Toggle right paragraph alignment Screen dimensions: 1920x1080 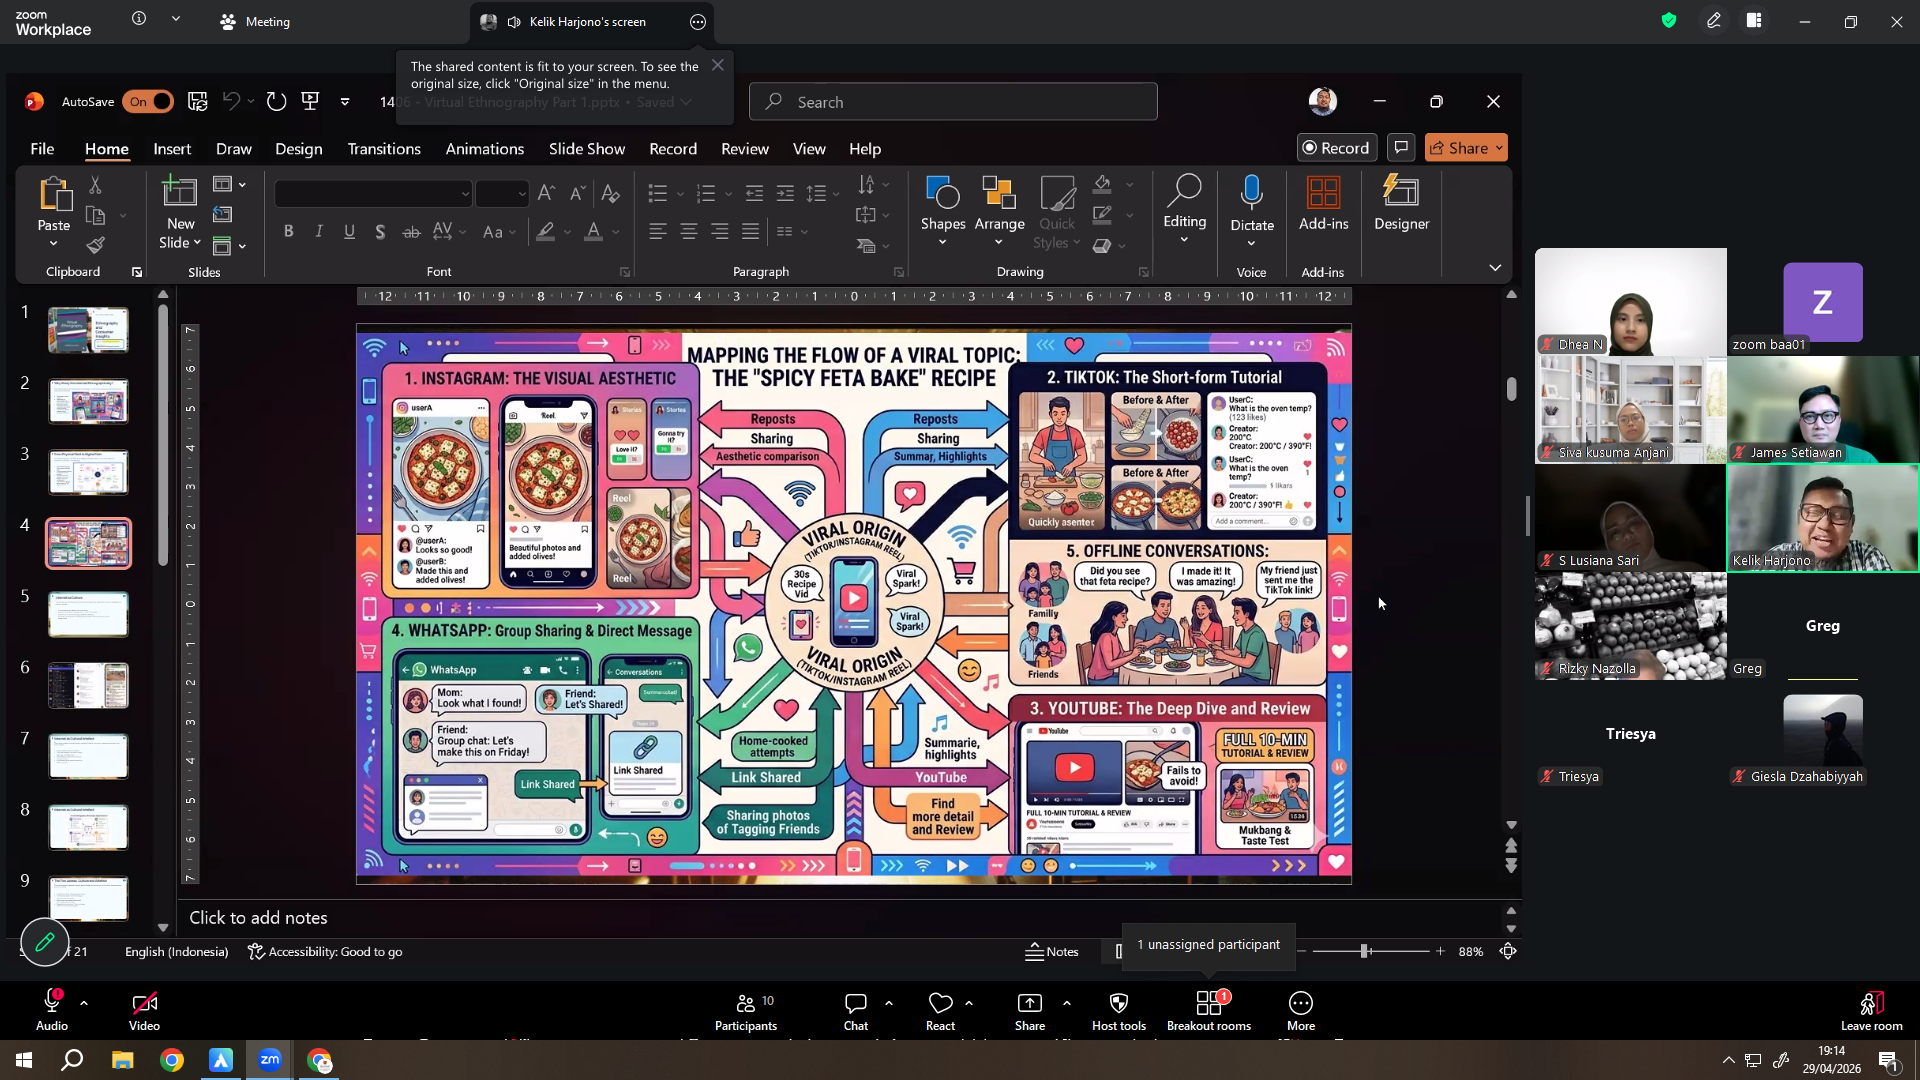tap(720, 232)
